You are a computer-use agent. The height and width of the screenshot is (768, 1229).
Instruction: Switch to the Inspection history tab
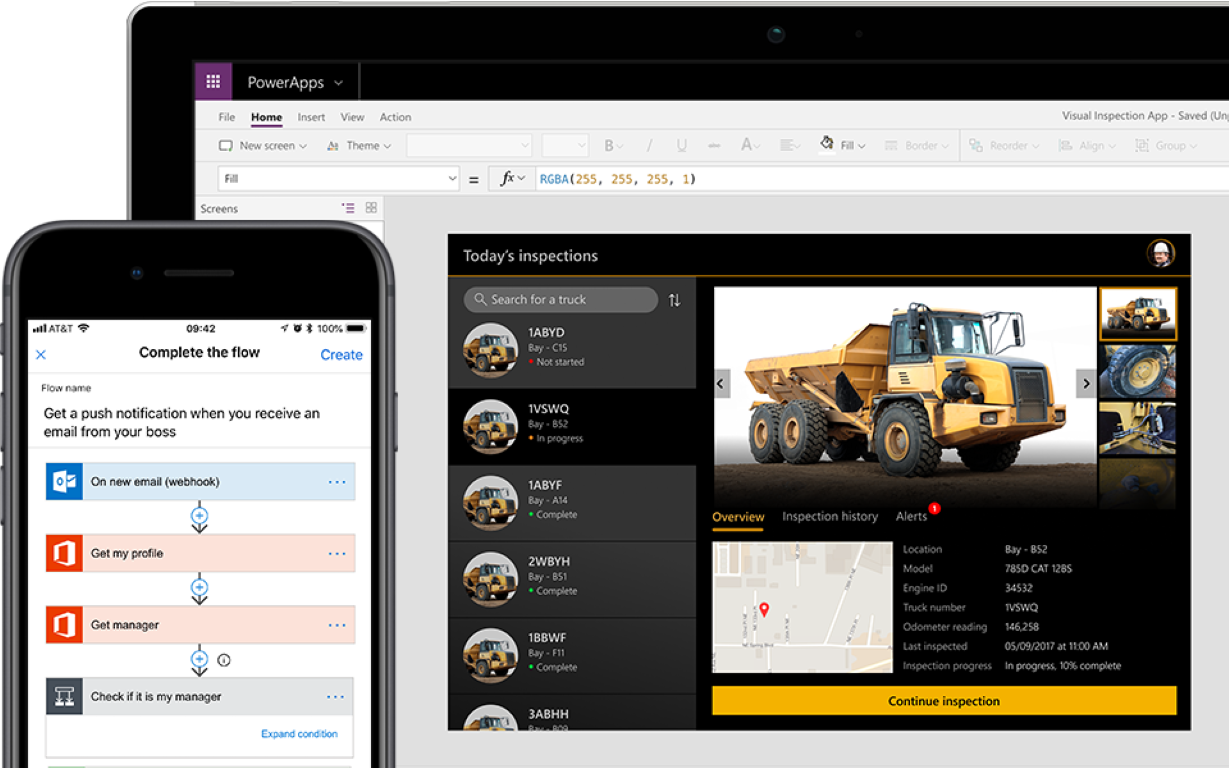click(830, 517)
